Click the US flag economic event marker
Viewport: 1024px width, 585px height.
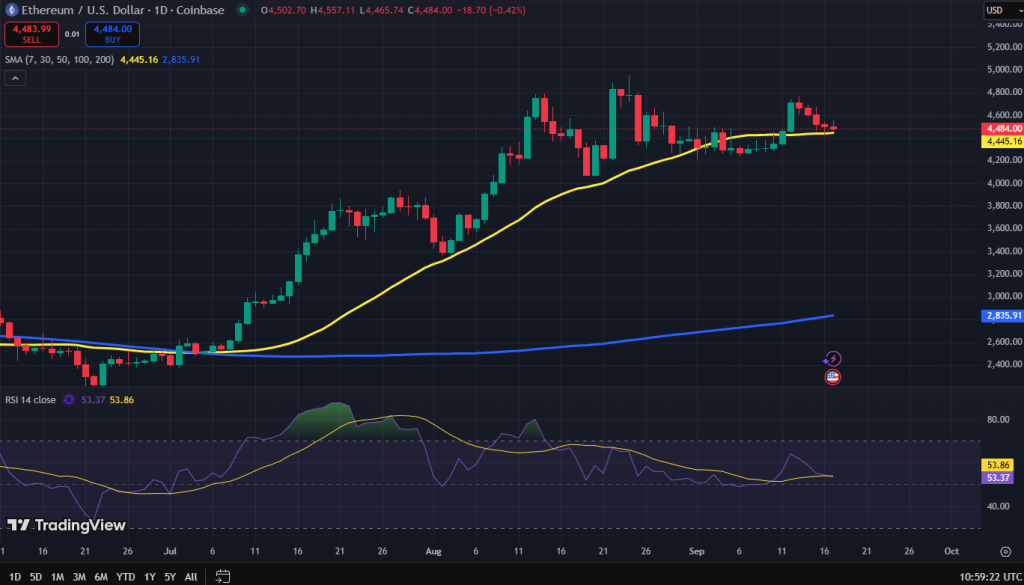(x=831, y=377)
